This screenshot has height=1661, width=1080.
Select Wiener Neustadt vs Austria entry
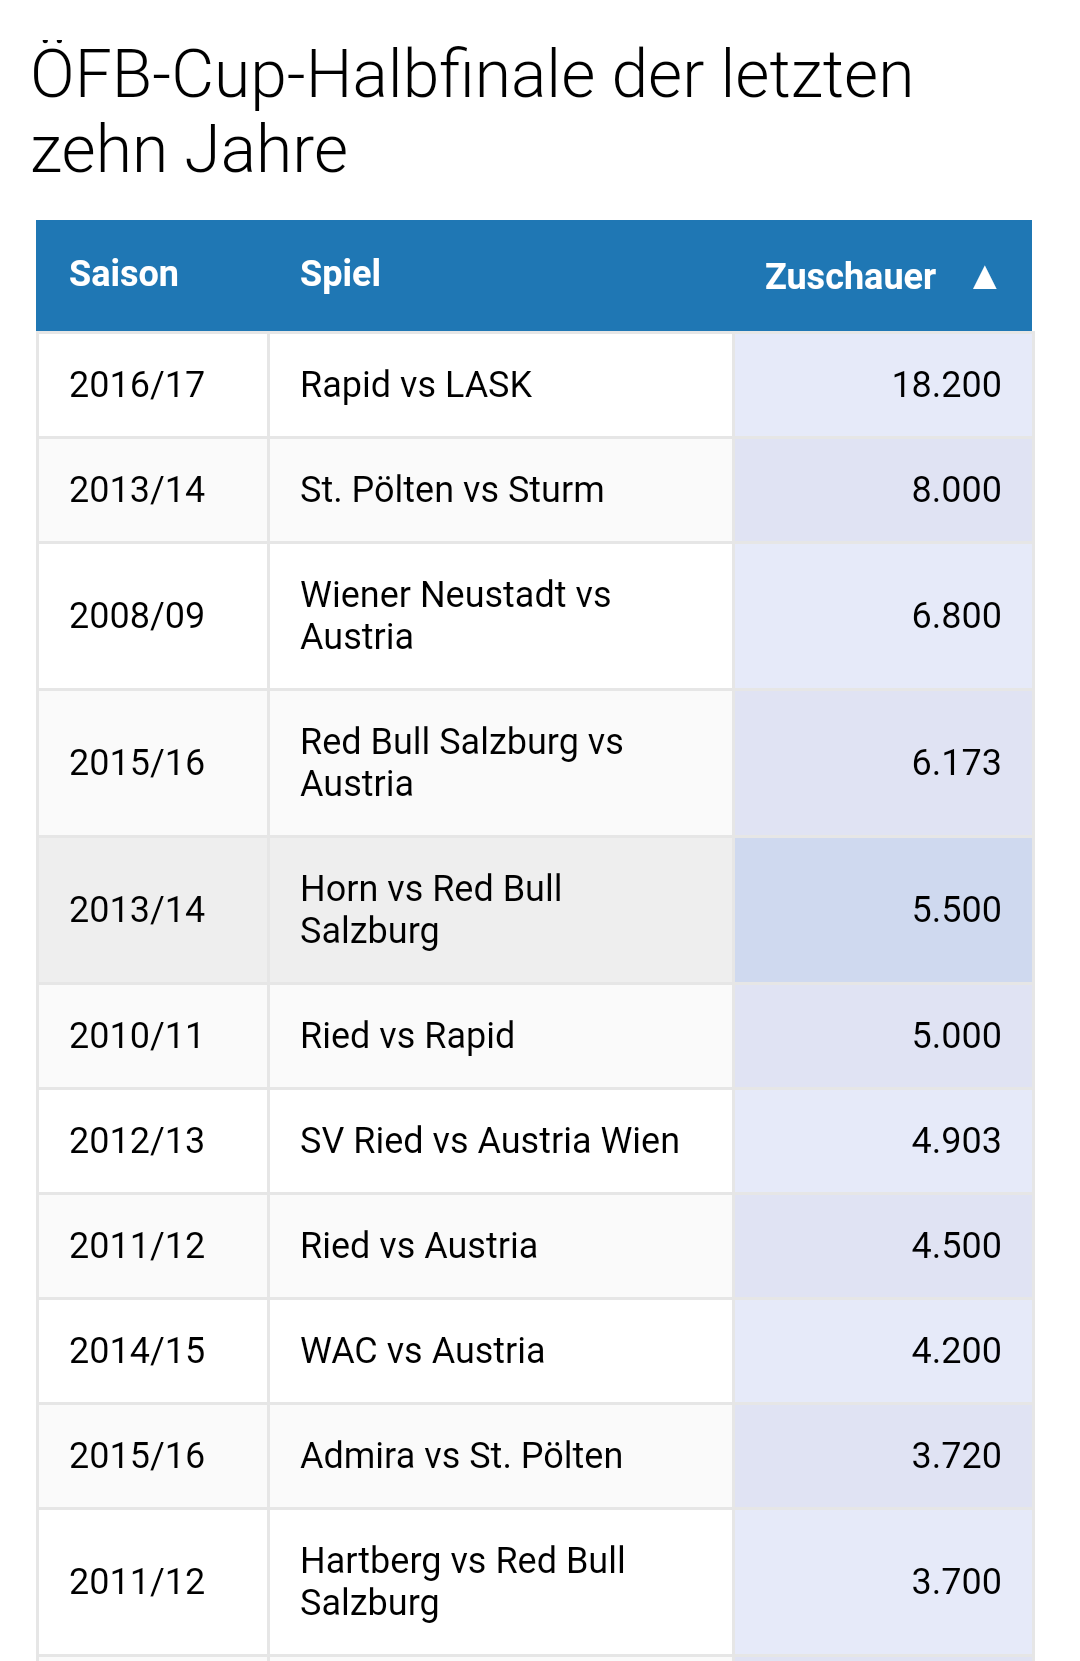(455, 616)
